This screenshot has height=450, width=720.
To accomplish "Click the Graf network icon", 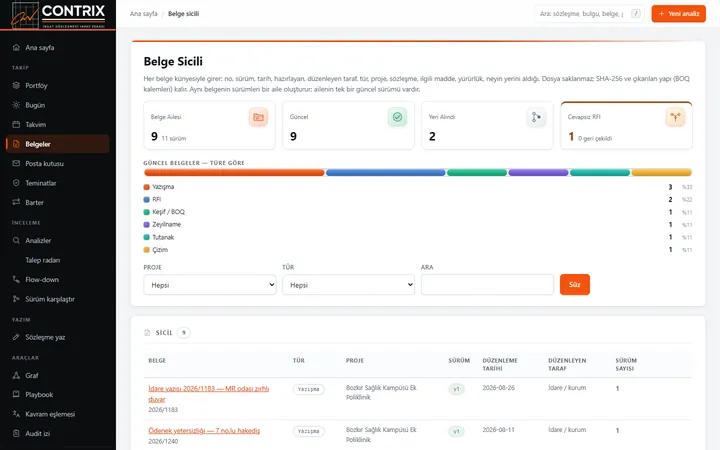I will 16,375.
